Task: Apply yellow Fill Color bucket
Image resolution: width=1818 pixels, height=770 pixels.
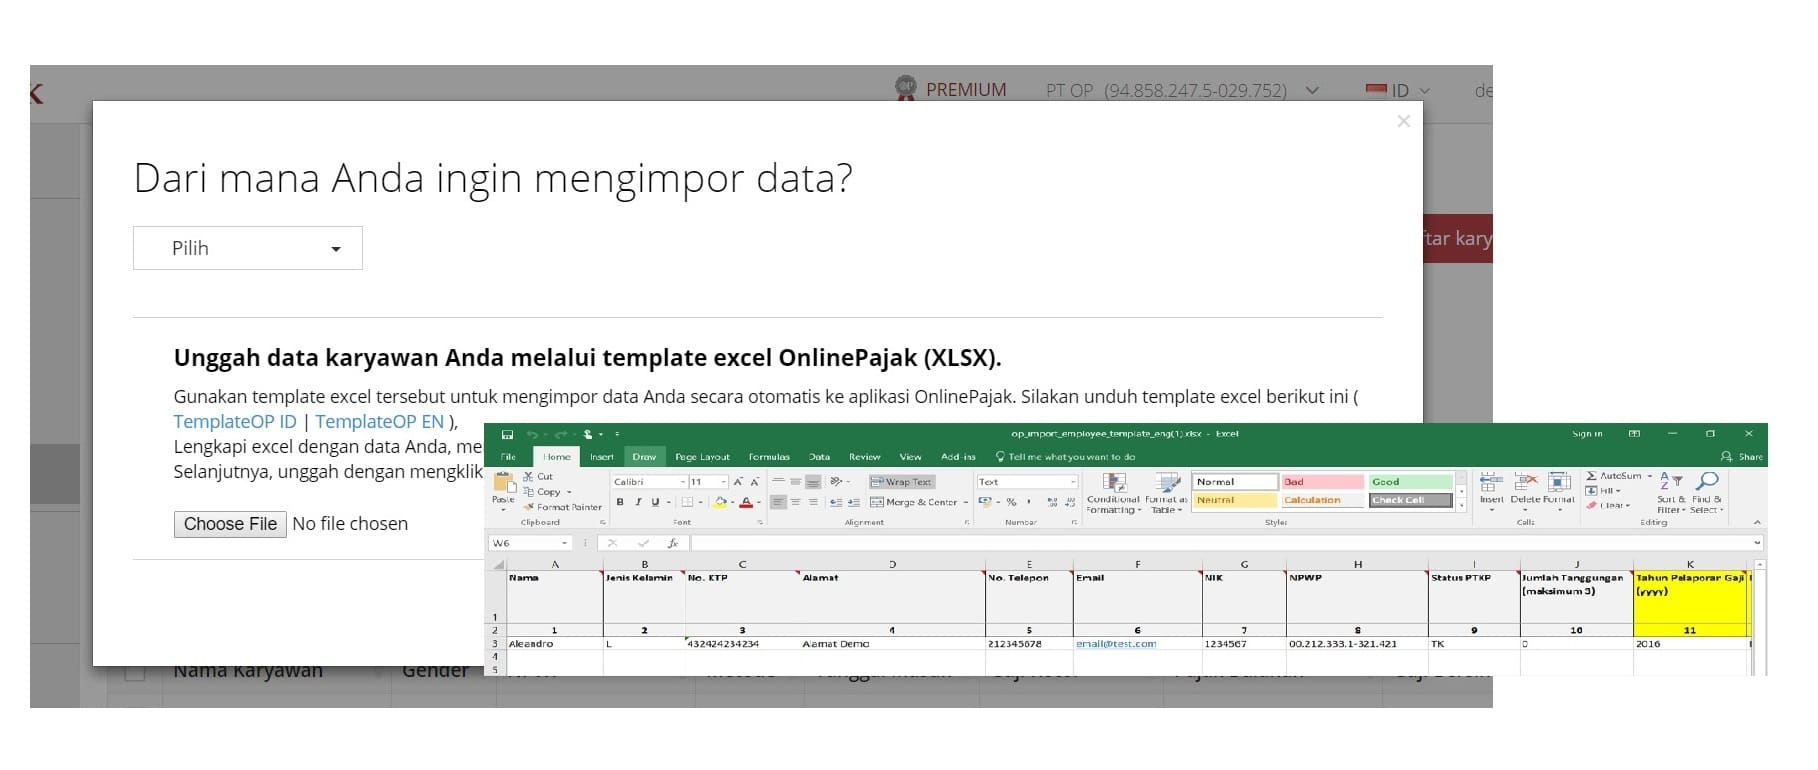Action: (x=720, y=502)
